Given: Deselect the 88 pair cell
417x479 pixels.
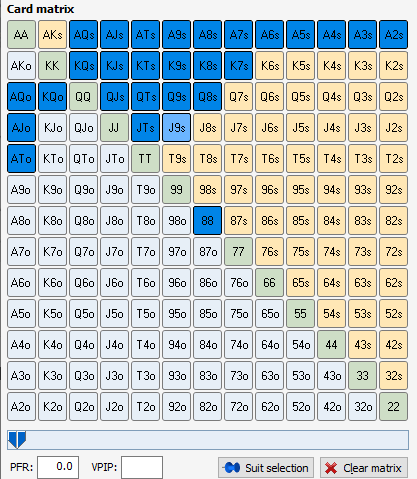Looking at the screenshot, I should coord(207,221).
